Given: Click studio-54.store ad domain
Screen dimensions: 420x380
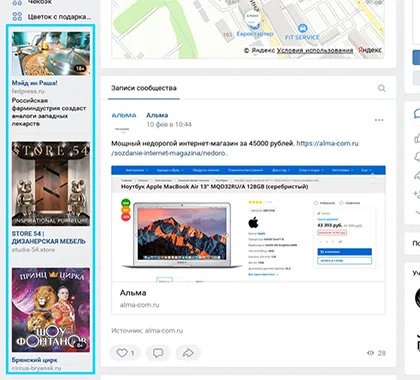Looking at the screenshot, I should (33, 250).
